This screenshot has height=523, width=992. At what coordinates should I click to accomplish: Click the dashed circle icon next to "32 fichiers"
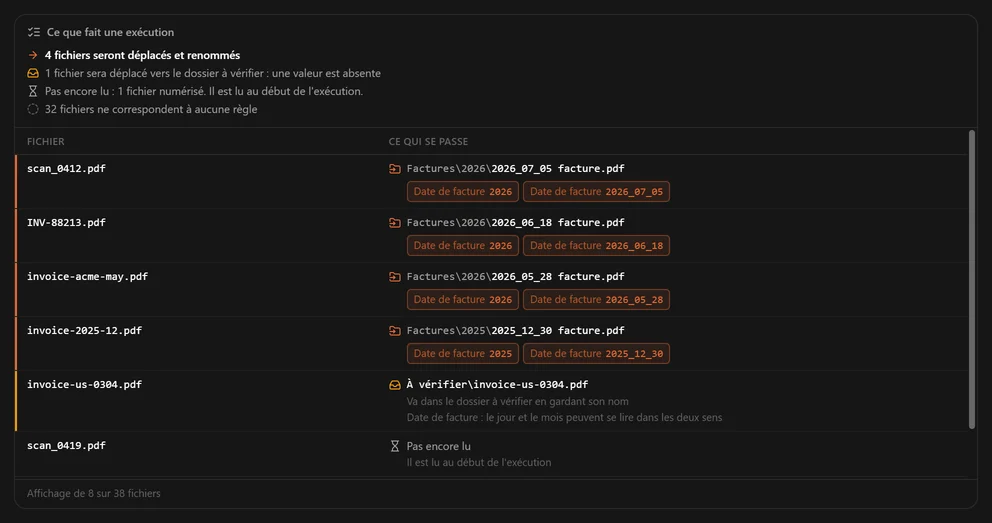[33, 109]
